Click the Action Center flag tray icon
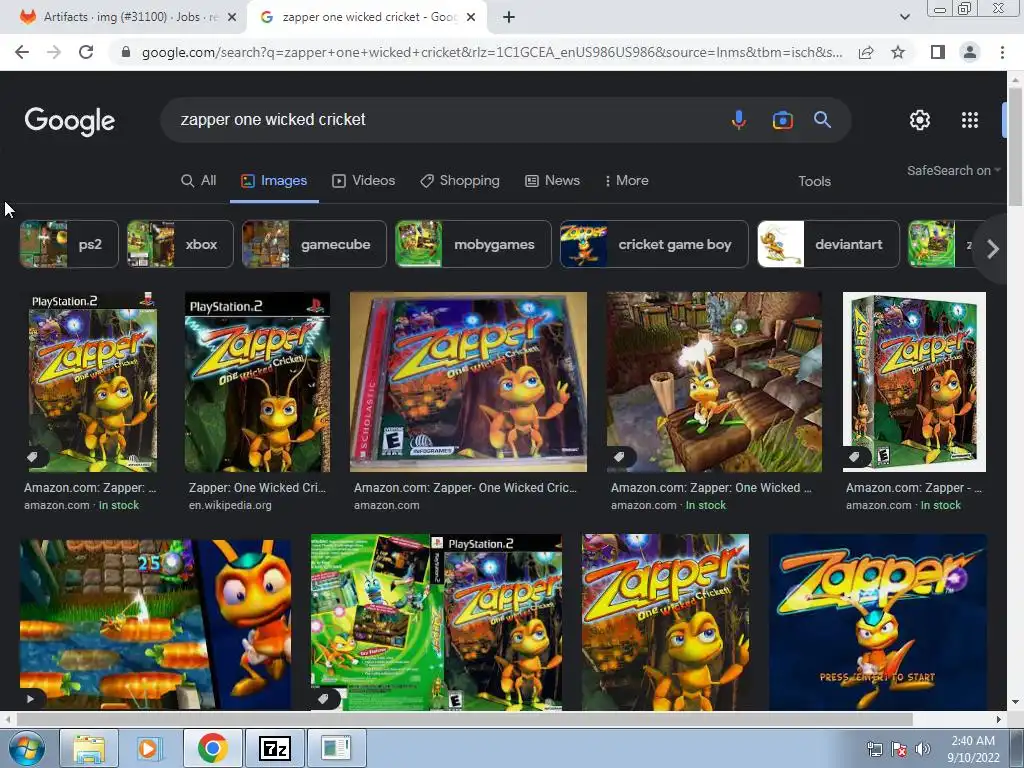 pyautogui.click(x=899, y=749)
